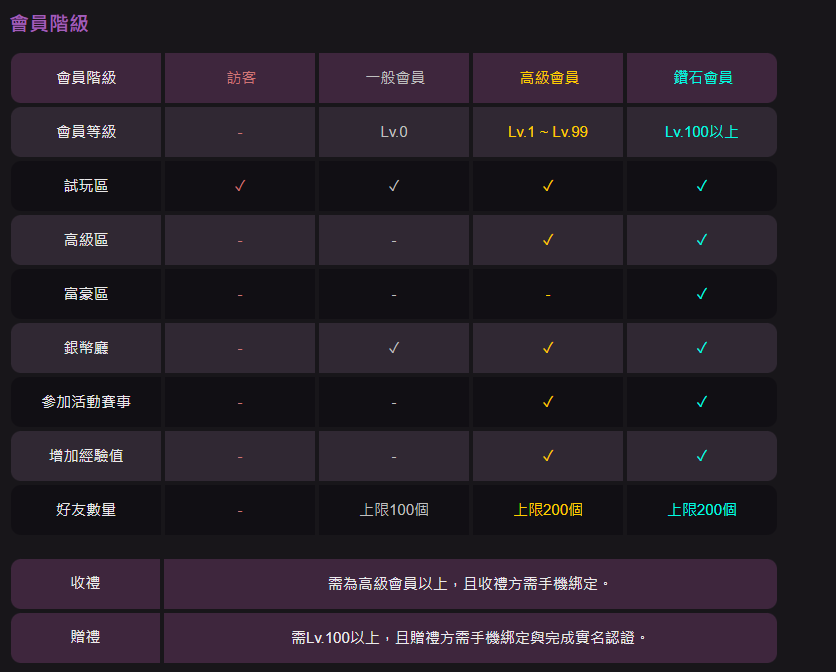The width and height of the screenshot is (836, 672).
Task: Click the yellow checkmark for 高級會員 高級區
Action: (548, 240)
